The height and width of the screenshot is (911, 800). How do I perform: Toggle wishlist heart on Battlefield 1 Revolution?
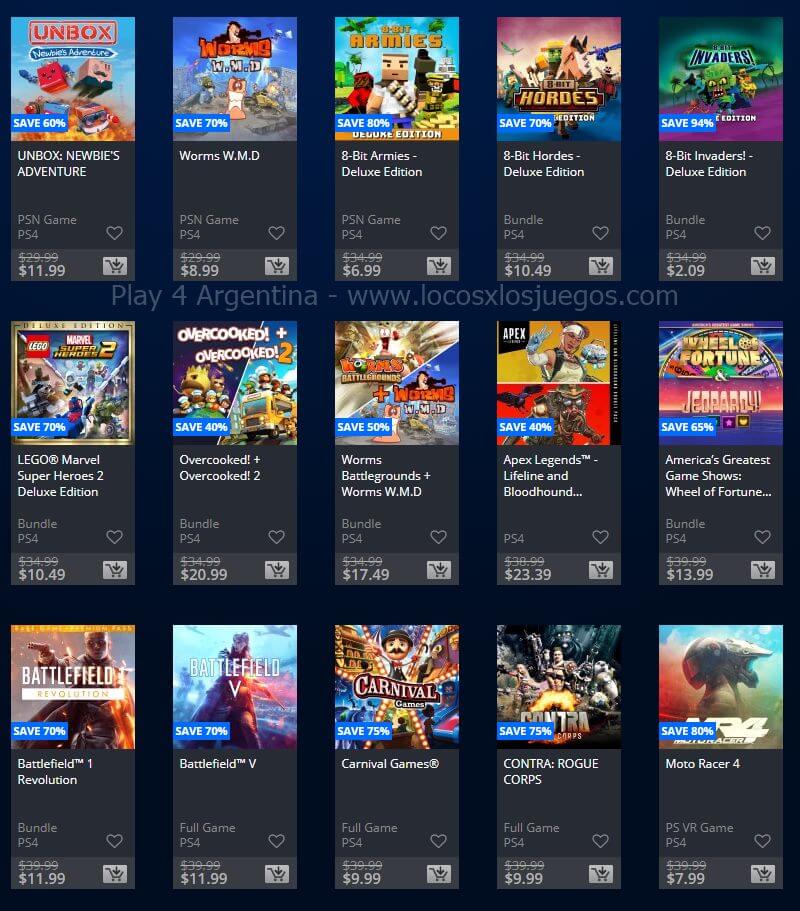(x=114, y=841)
